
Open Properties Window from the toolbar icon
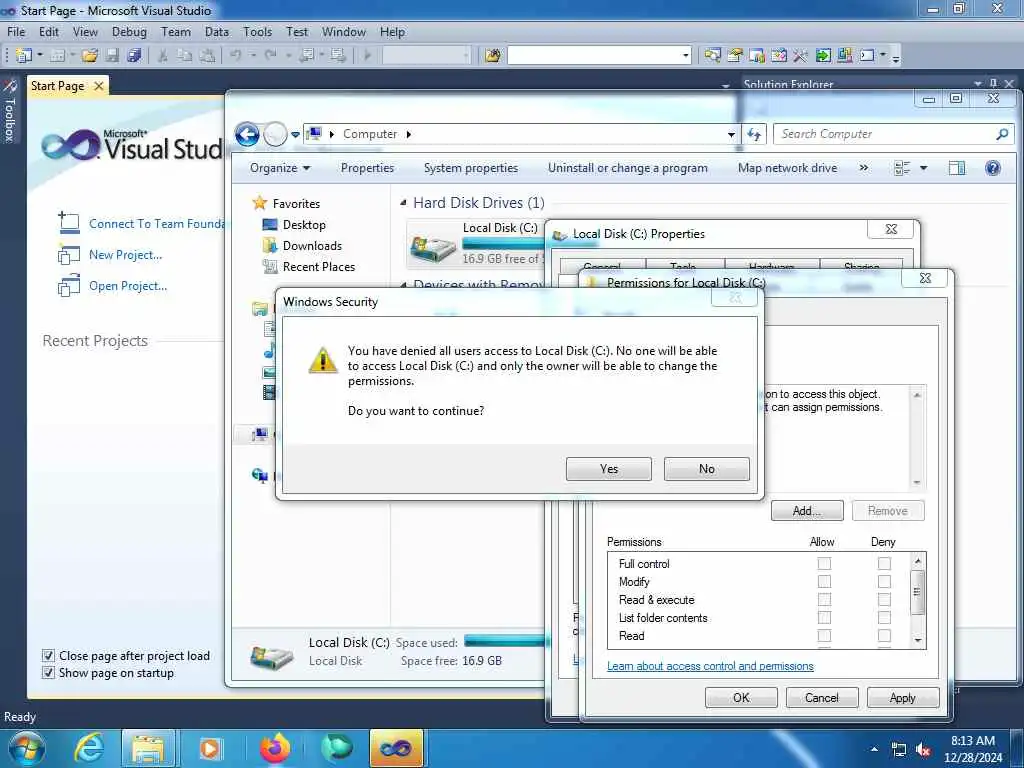tap(735, 56)
